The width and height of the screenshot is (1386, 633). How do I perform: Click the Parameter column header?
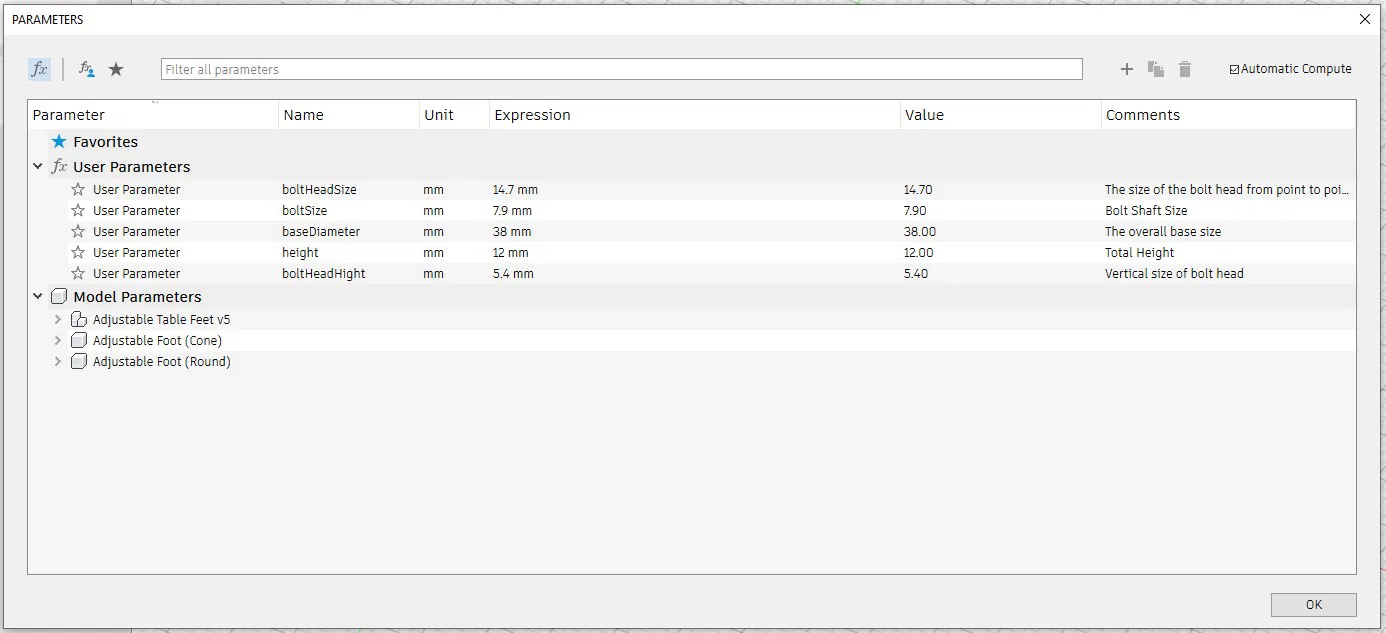click(x=153, y=115)
